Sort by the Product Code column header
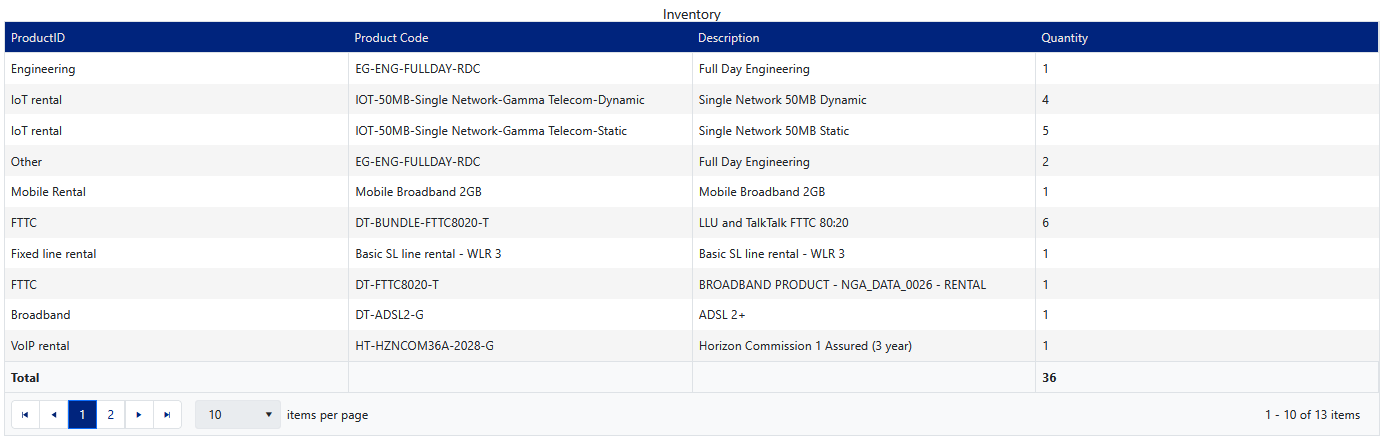This screenshot has width=1384, height=442. click(x=391, y=38)
